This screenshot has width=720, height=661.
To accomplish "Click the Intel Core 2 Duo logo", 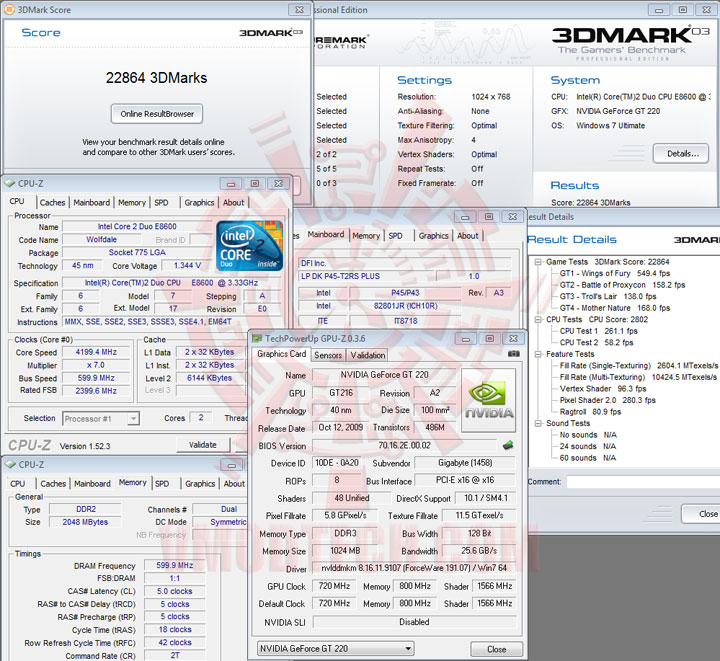I will pos(249,246).
